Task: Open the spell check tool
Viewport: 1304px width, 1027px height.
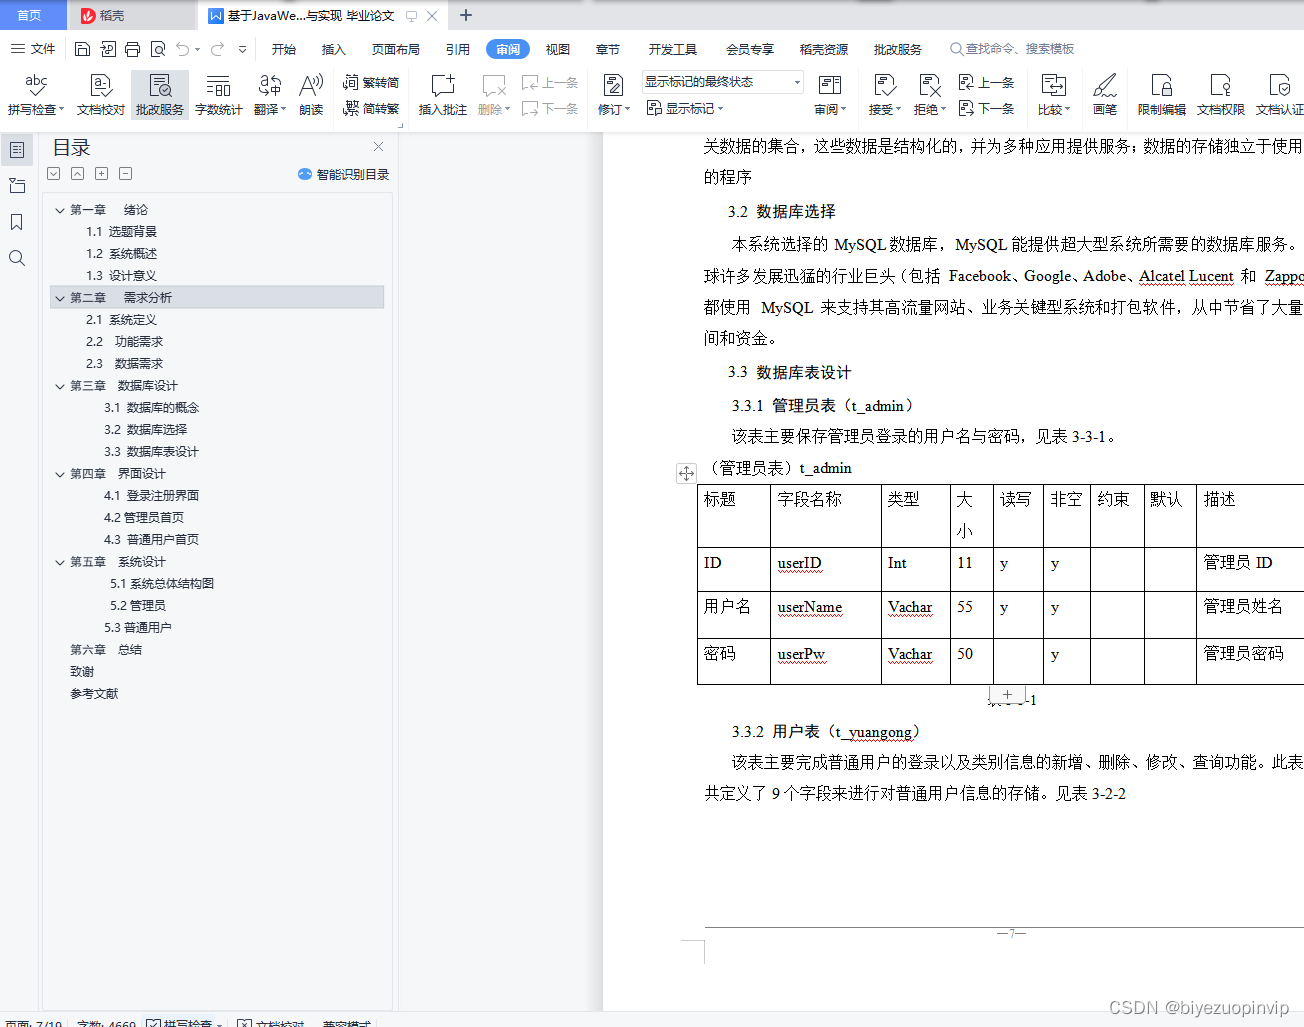Action: pyautogui.click(x=36, y=95)
